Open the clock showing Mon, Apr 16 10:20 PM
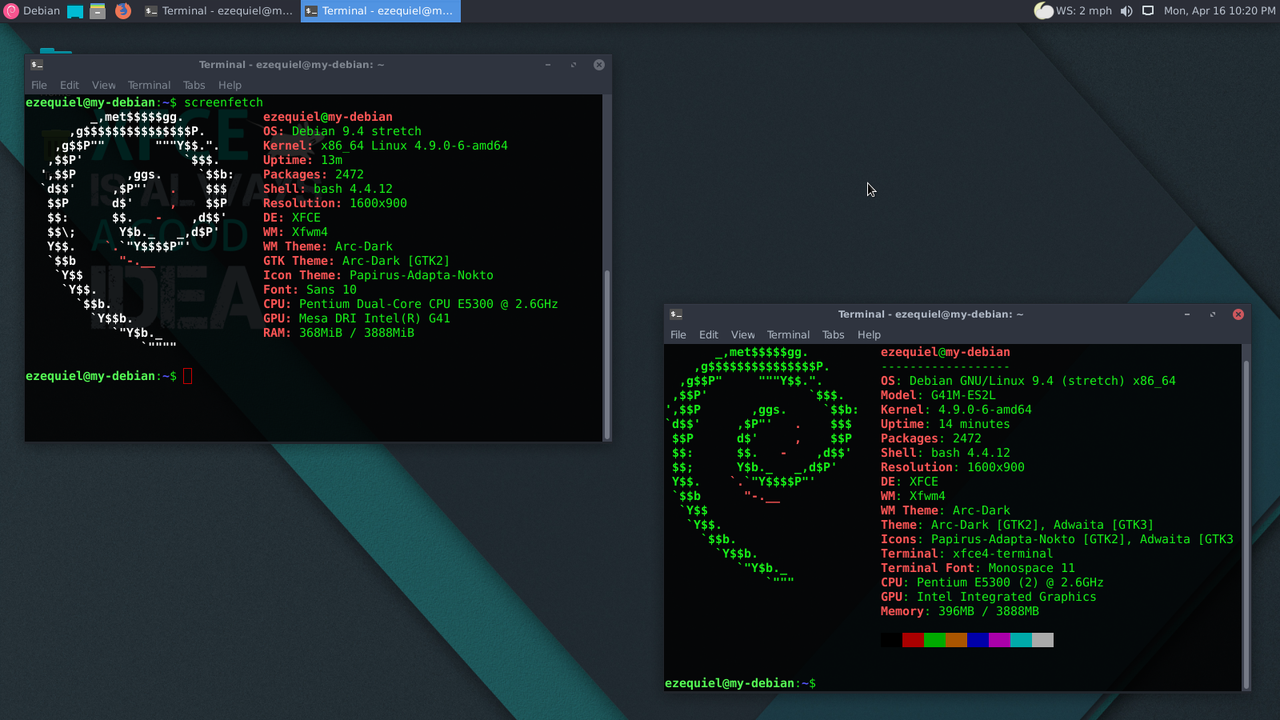Image resolution: width=1280 pixels, height=720 pixels. (x=1219, y=11)
